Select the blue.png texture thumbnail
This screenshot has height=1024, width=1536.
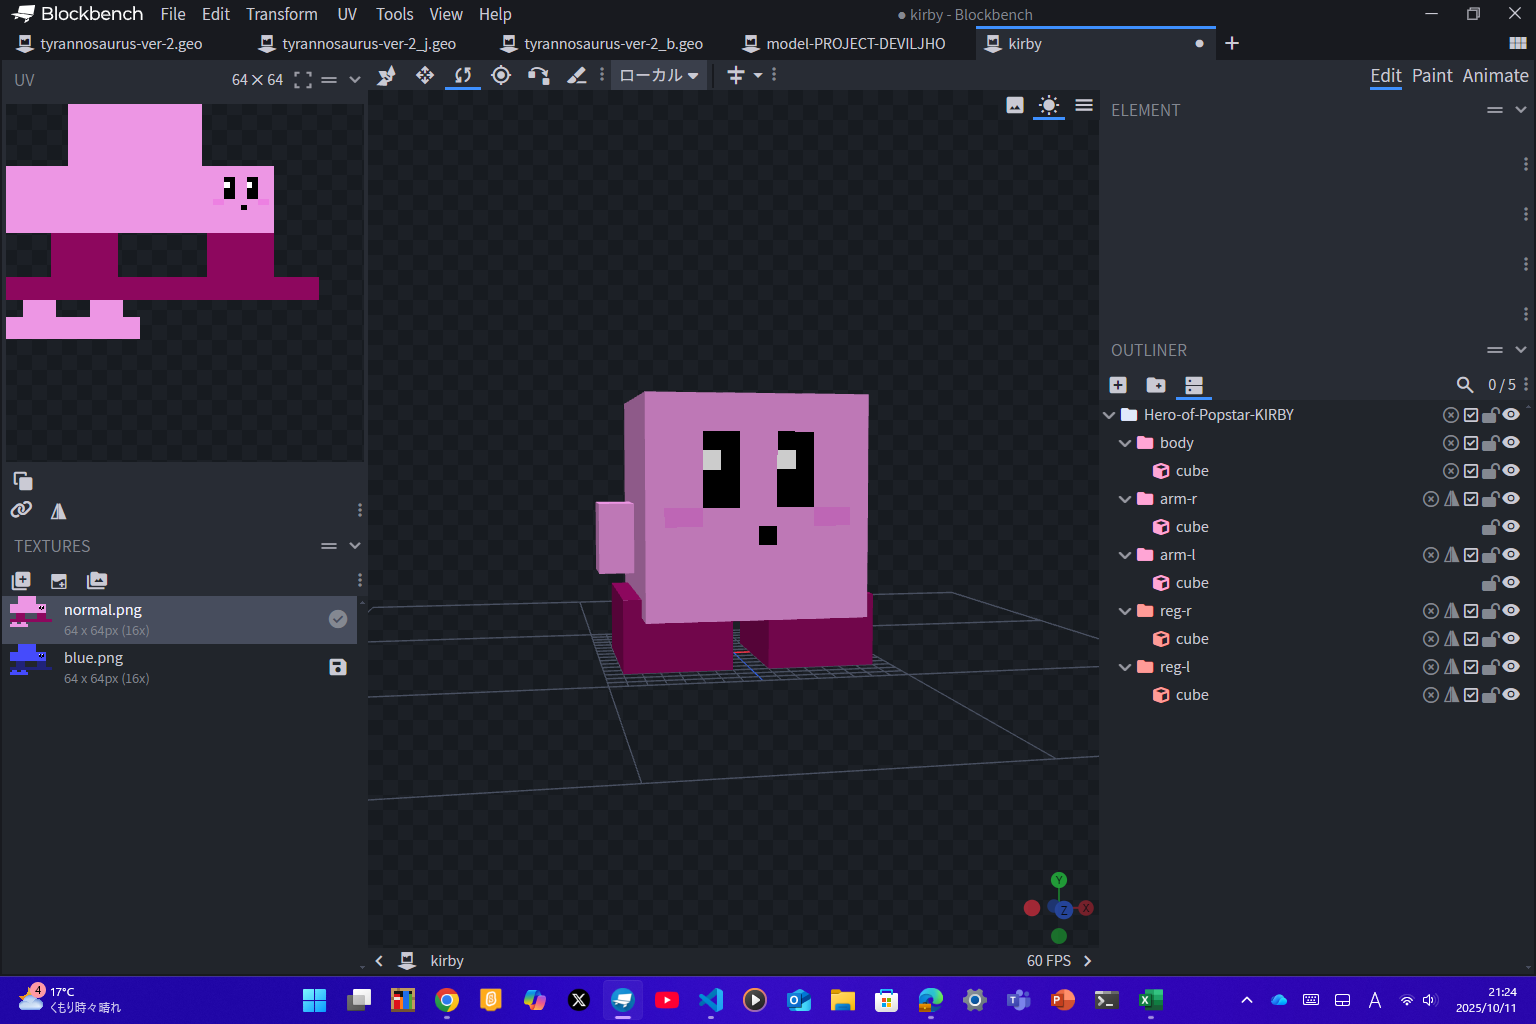coord(28,659)
